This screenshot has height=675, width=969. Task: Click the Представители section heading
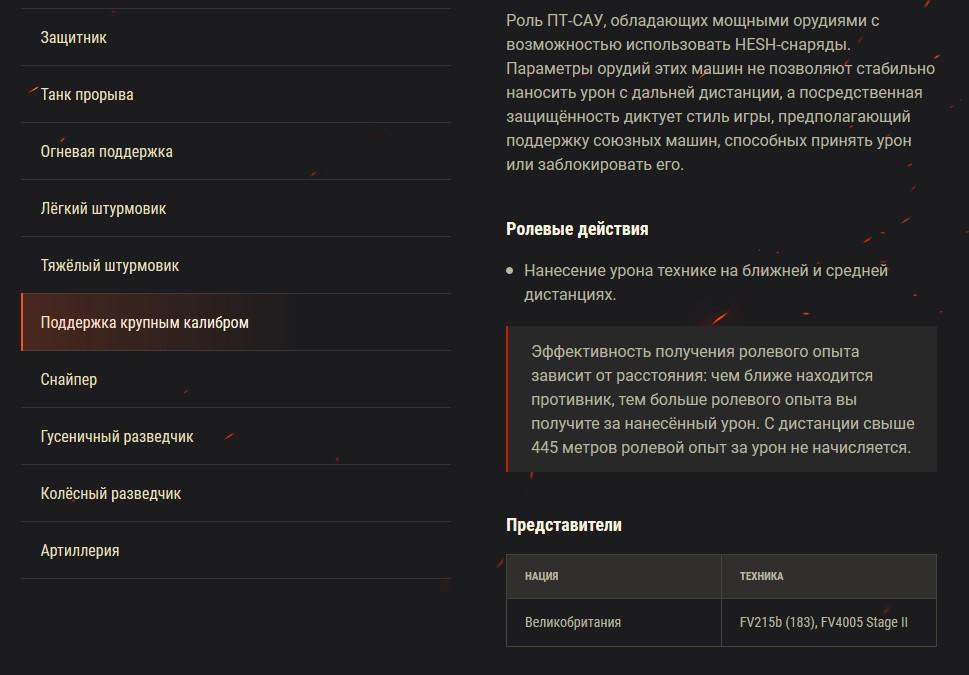pos(564,525)
